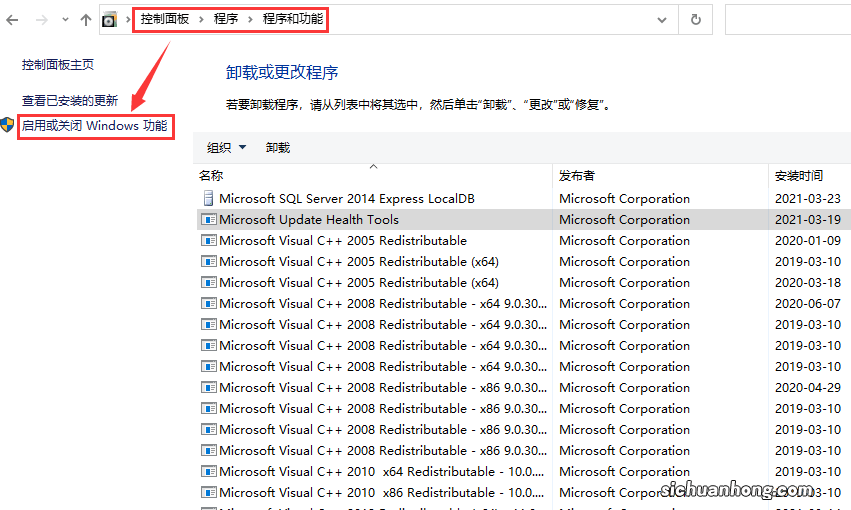The height and width of the screenshot is (510, 851).
Task: Click the search box at top right
Action: click(788, 20)
